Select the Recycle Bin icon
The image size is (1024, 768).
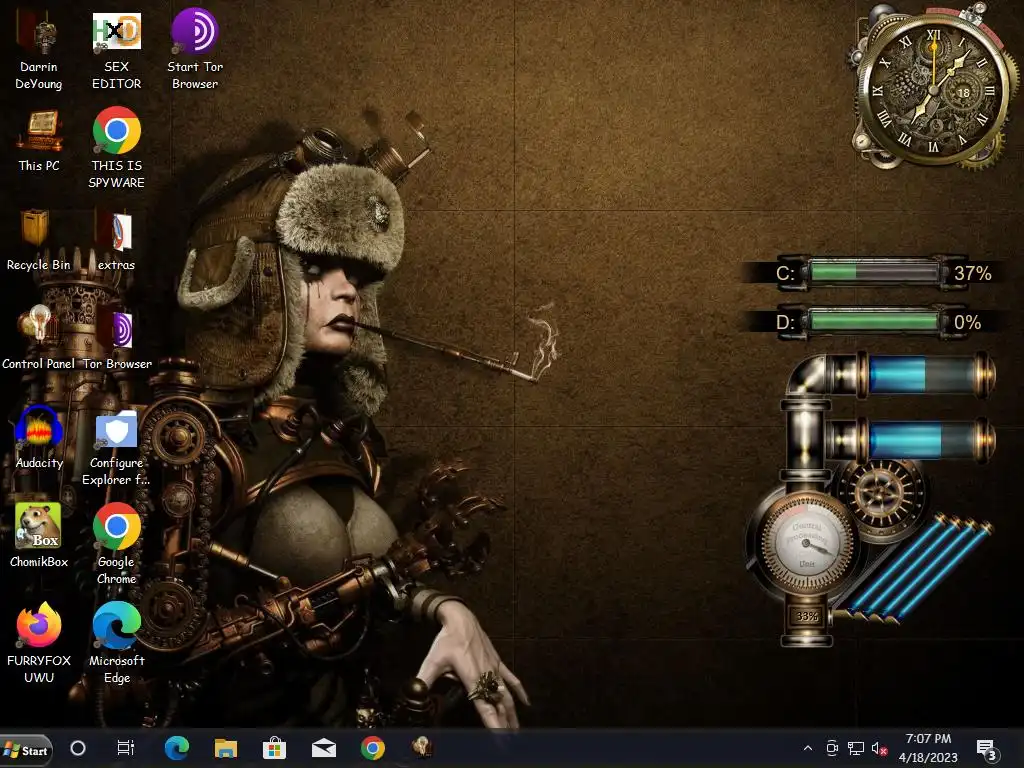pyautogui.click(x=38, y=240)
